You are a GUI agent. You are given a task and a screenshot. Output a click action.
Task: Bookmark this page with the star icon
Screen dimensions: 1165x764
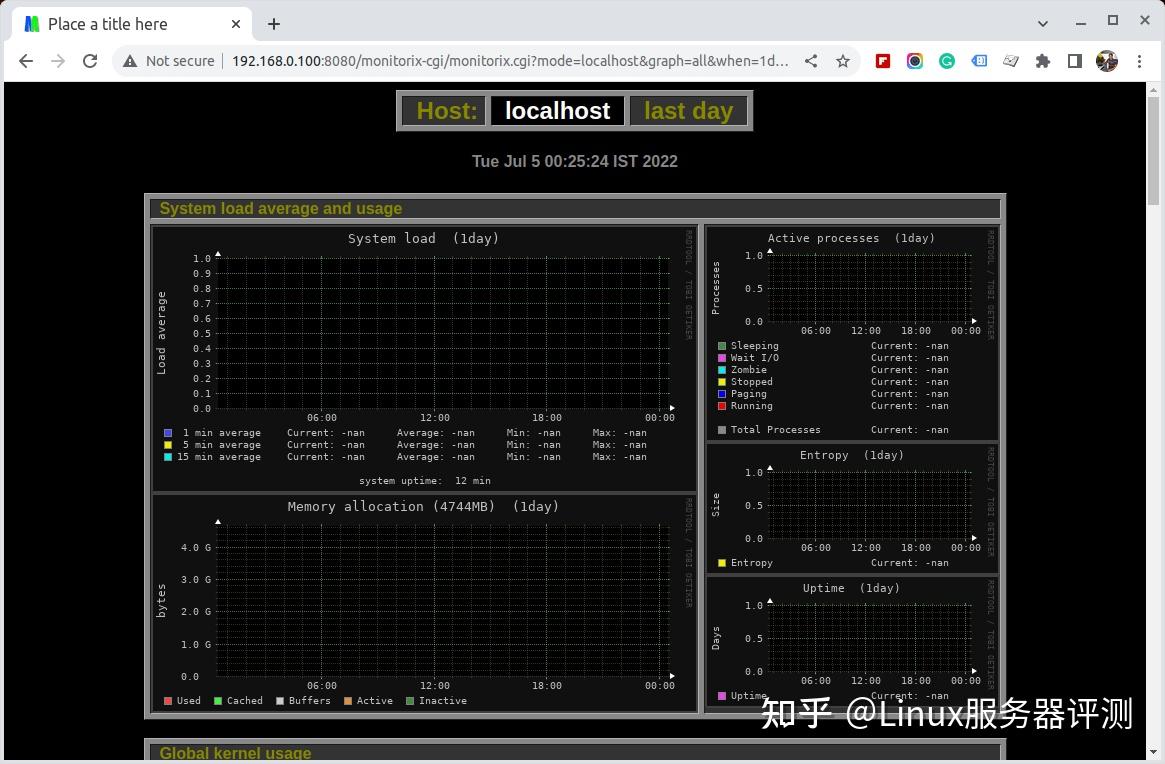click(845, 61)
